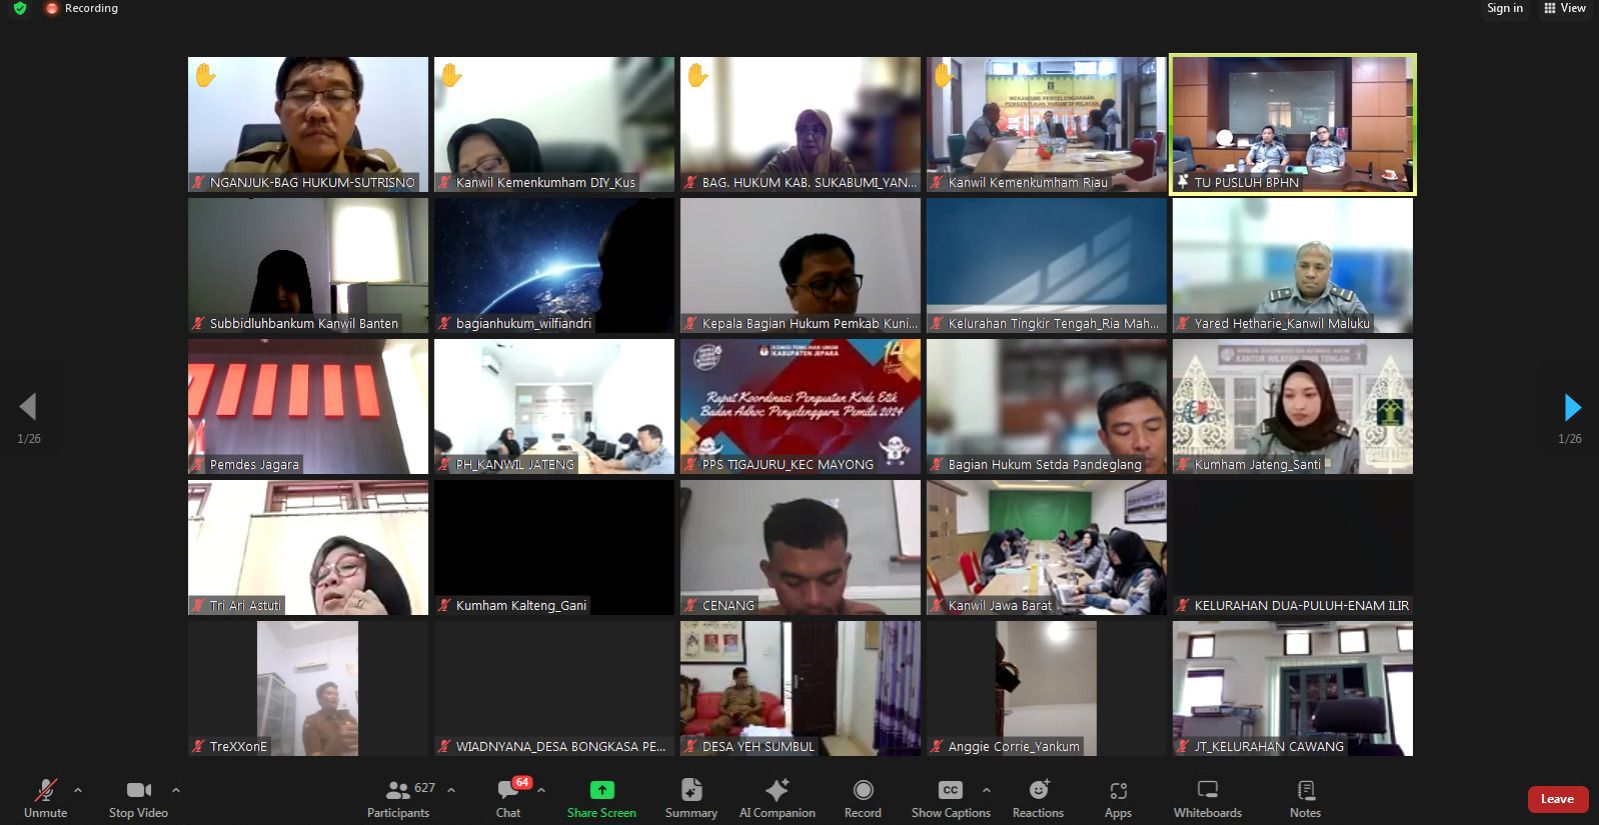The height and width of the screenshot is (825, 1599).
Task: Expand video options arrow beside Stop Video
Action: (176, 790)
